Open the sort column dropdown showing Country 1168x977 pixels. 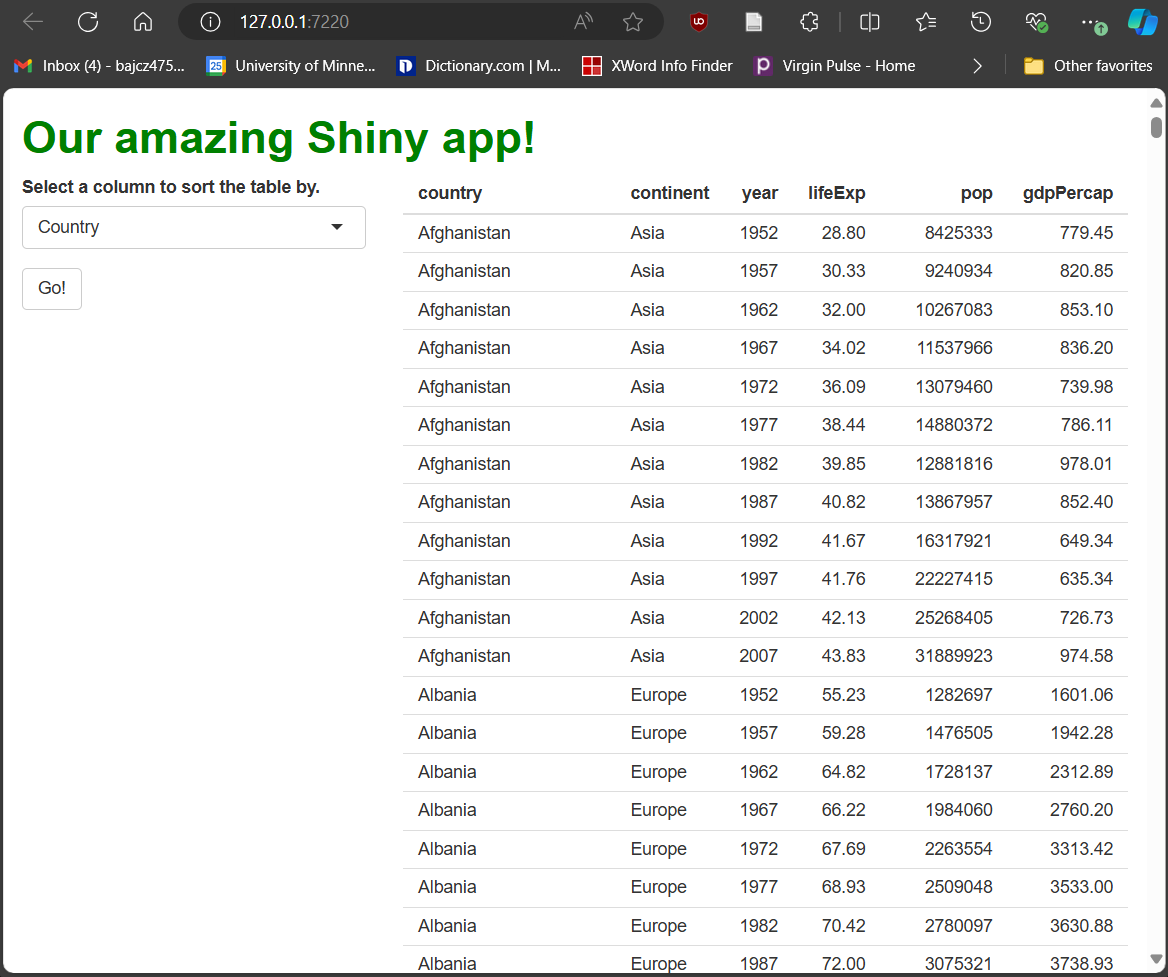click(193, 228)
